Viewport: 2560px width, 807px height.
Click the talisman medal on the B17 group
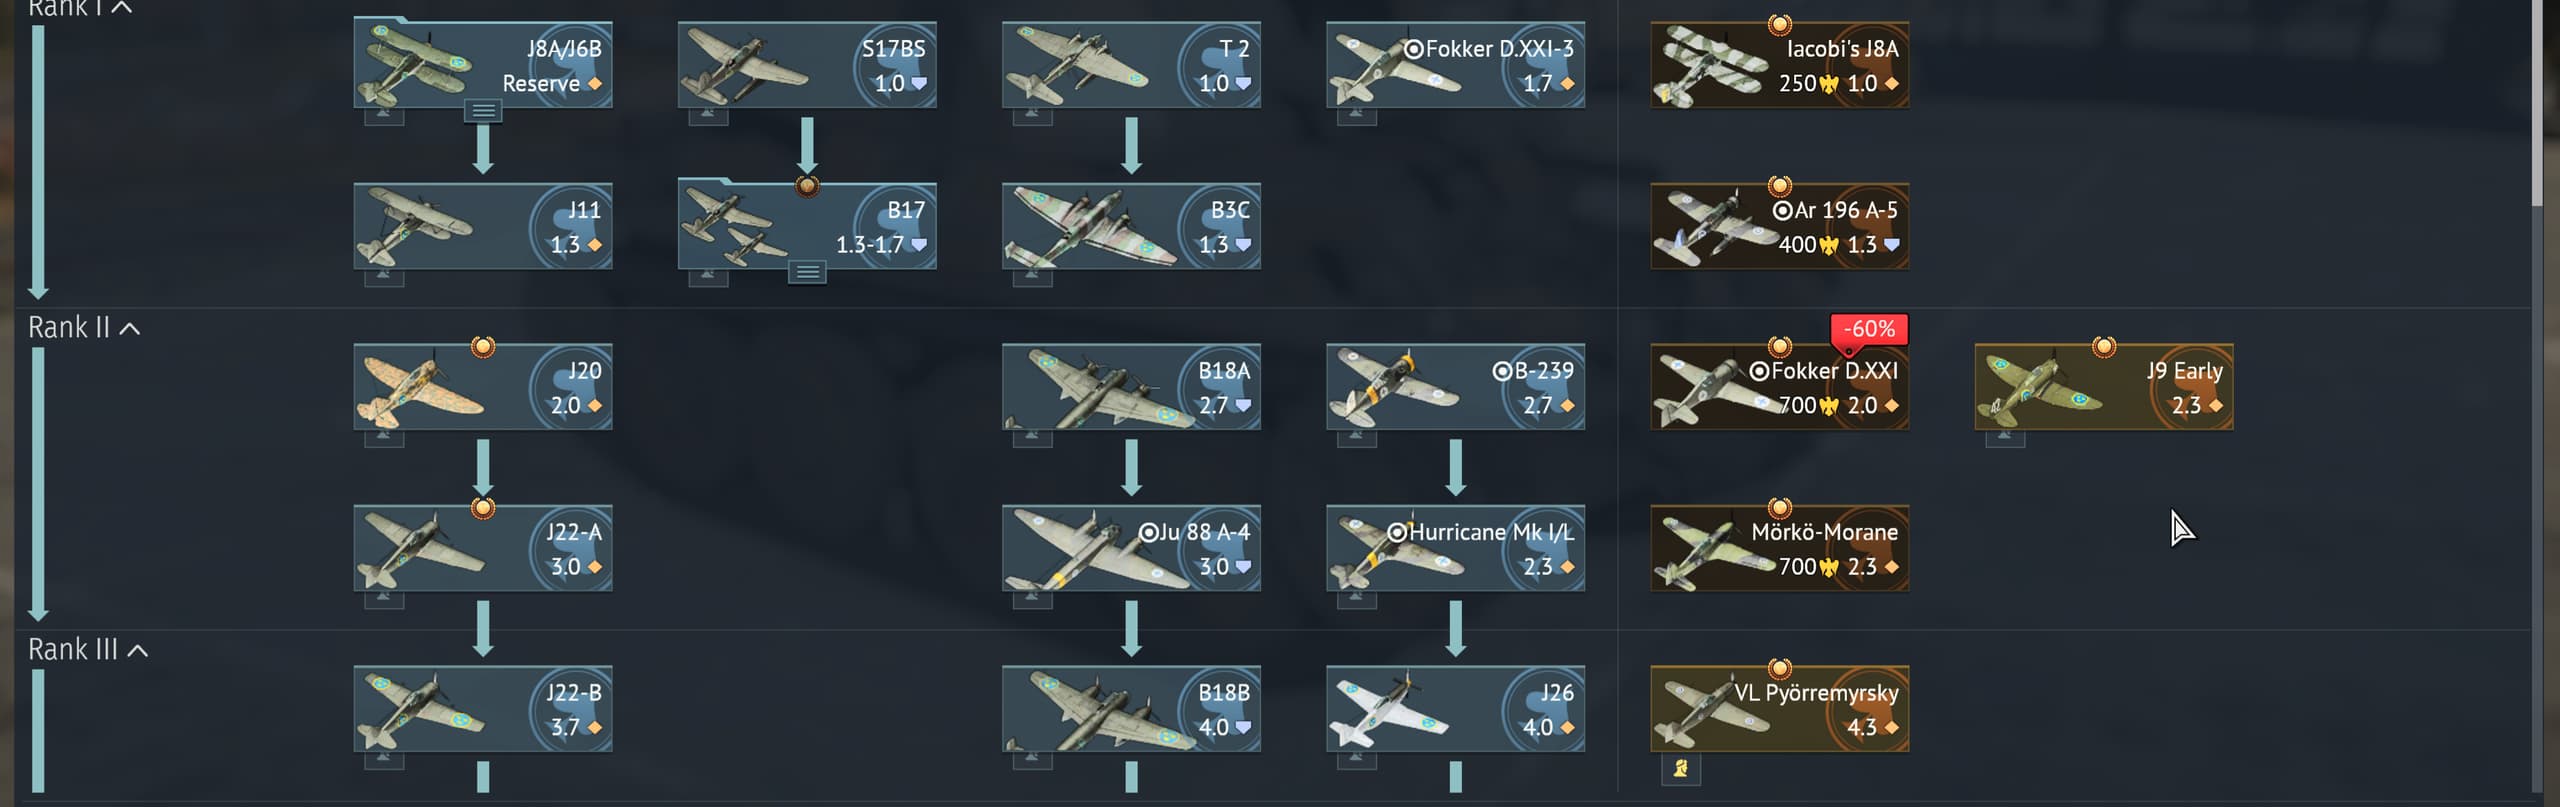(x=807, y=185)
